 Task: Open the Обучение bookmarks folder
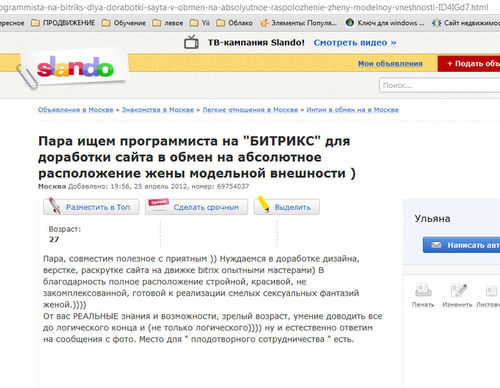[124, 23]
